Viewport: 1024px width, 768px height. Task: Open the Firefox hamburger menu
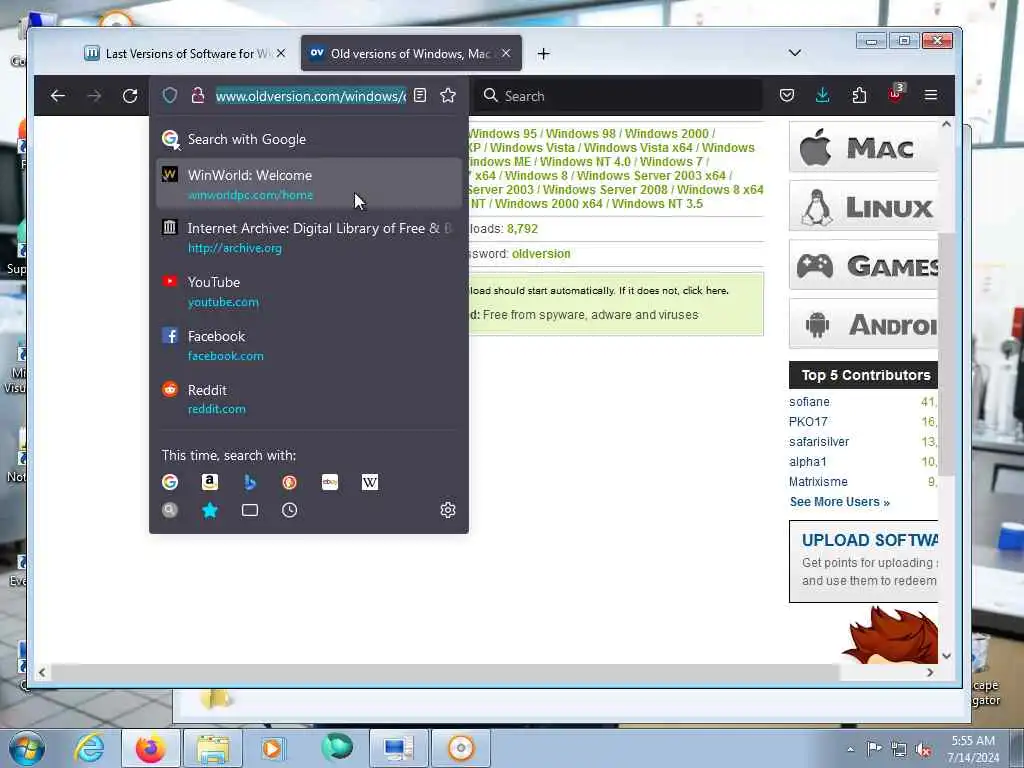[x=931, y=95]
